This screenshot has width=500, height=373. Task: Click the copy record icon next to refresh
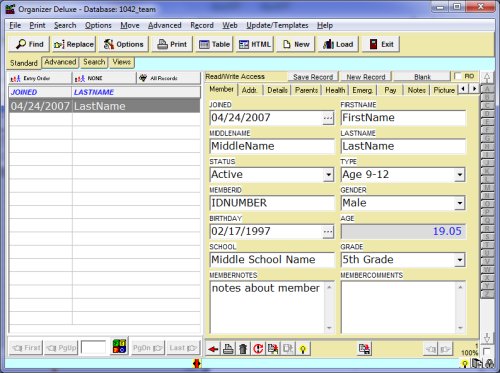click(273, 349)
